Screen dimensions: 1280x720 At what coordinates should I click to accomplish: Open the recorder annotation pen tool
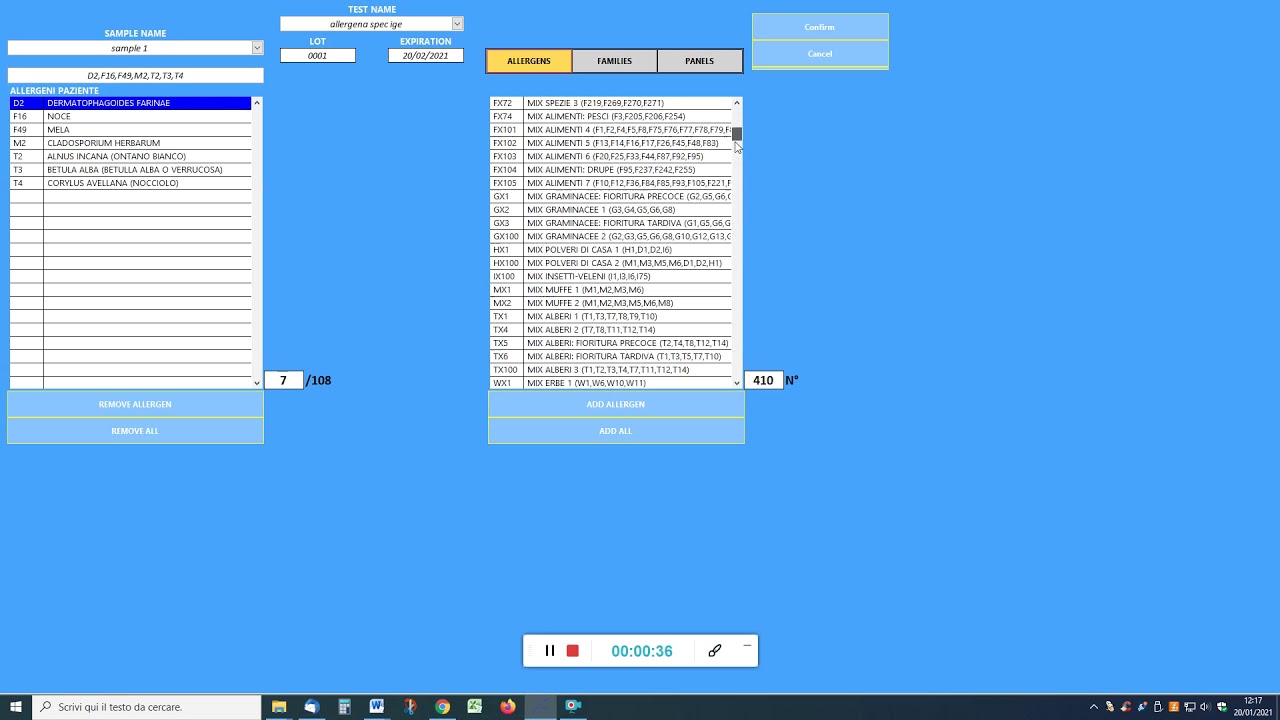click(x=715, y=651)
